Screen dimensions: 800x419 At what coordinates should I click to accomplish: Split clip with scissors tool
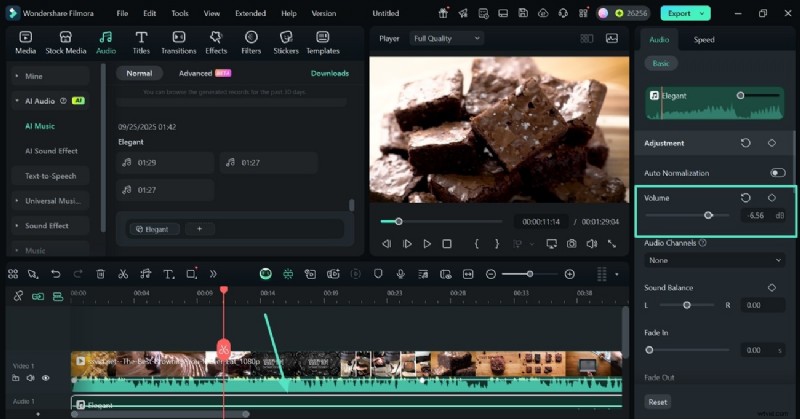(123, 274)
